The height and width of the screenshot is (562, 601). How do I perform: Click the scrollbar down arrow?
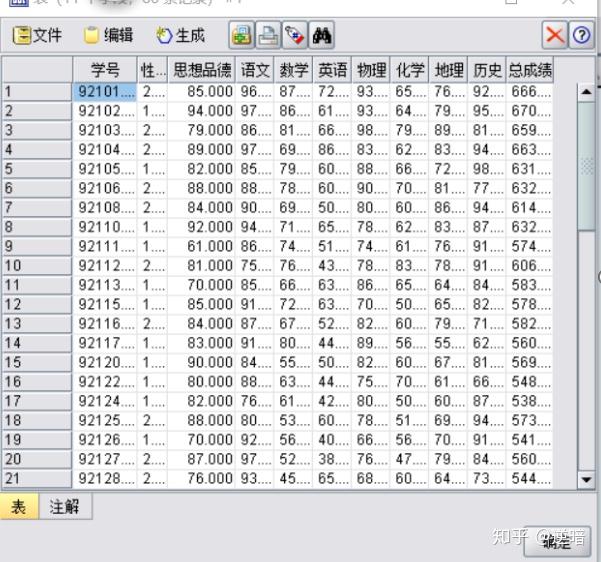[586, 479]
